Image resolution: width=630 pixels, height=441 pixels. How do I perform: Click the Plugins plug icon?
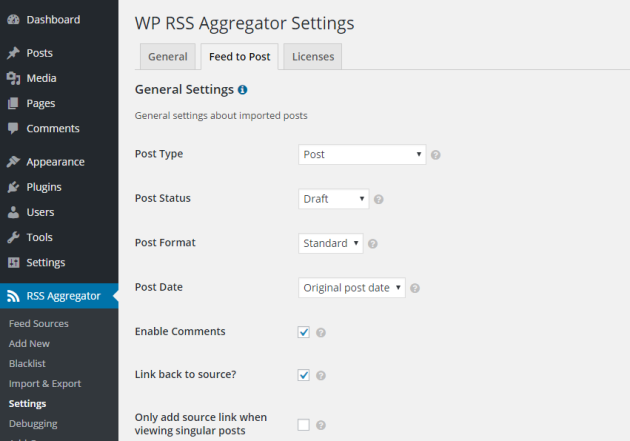tap(13, 187)
